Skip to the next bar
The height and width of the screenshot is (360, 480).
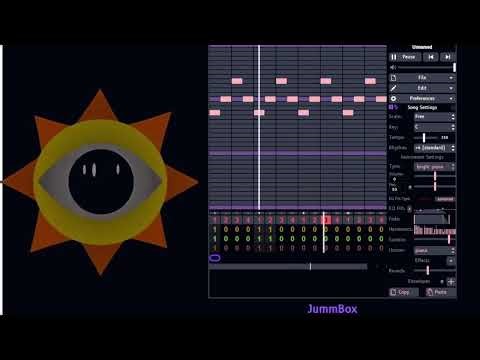pos(448,57)
